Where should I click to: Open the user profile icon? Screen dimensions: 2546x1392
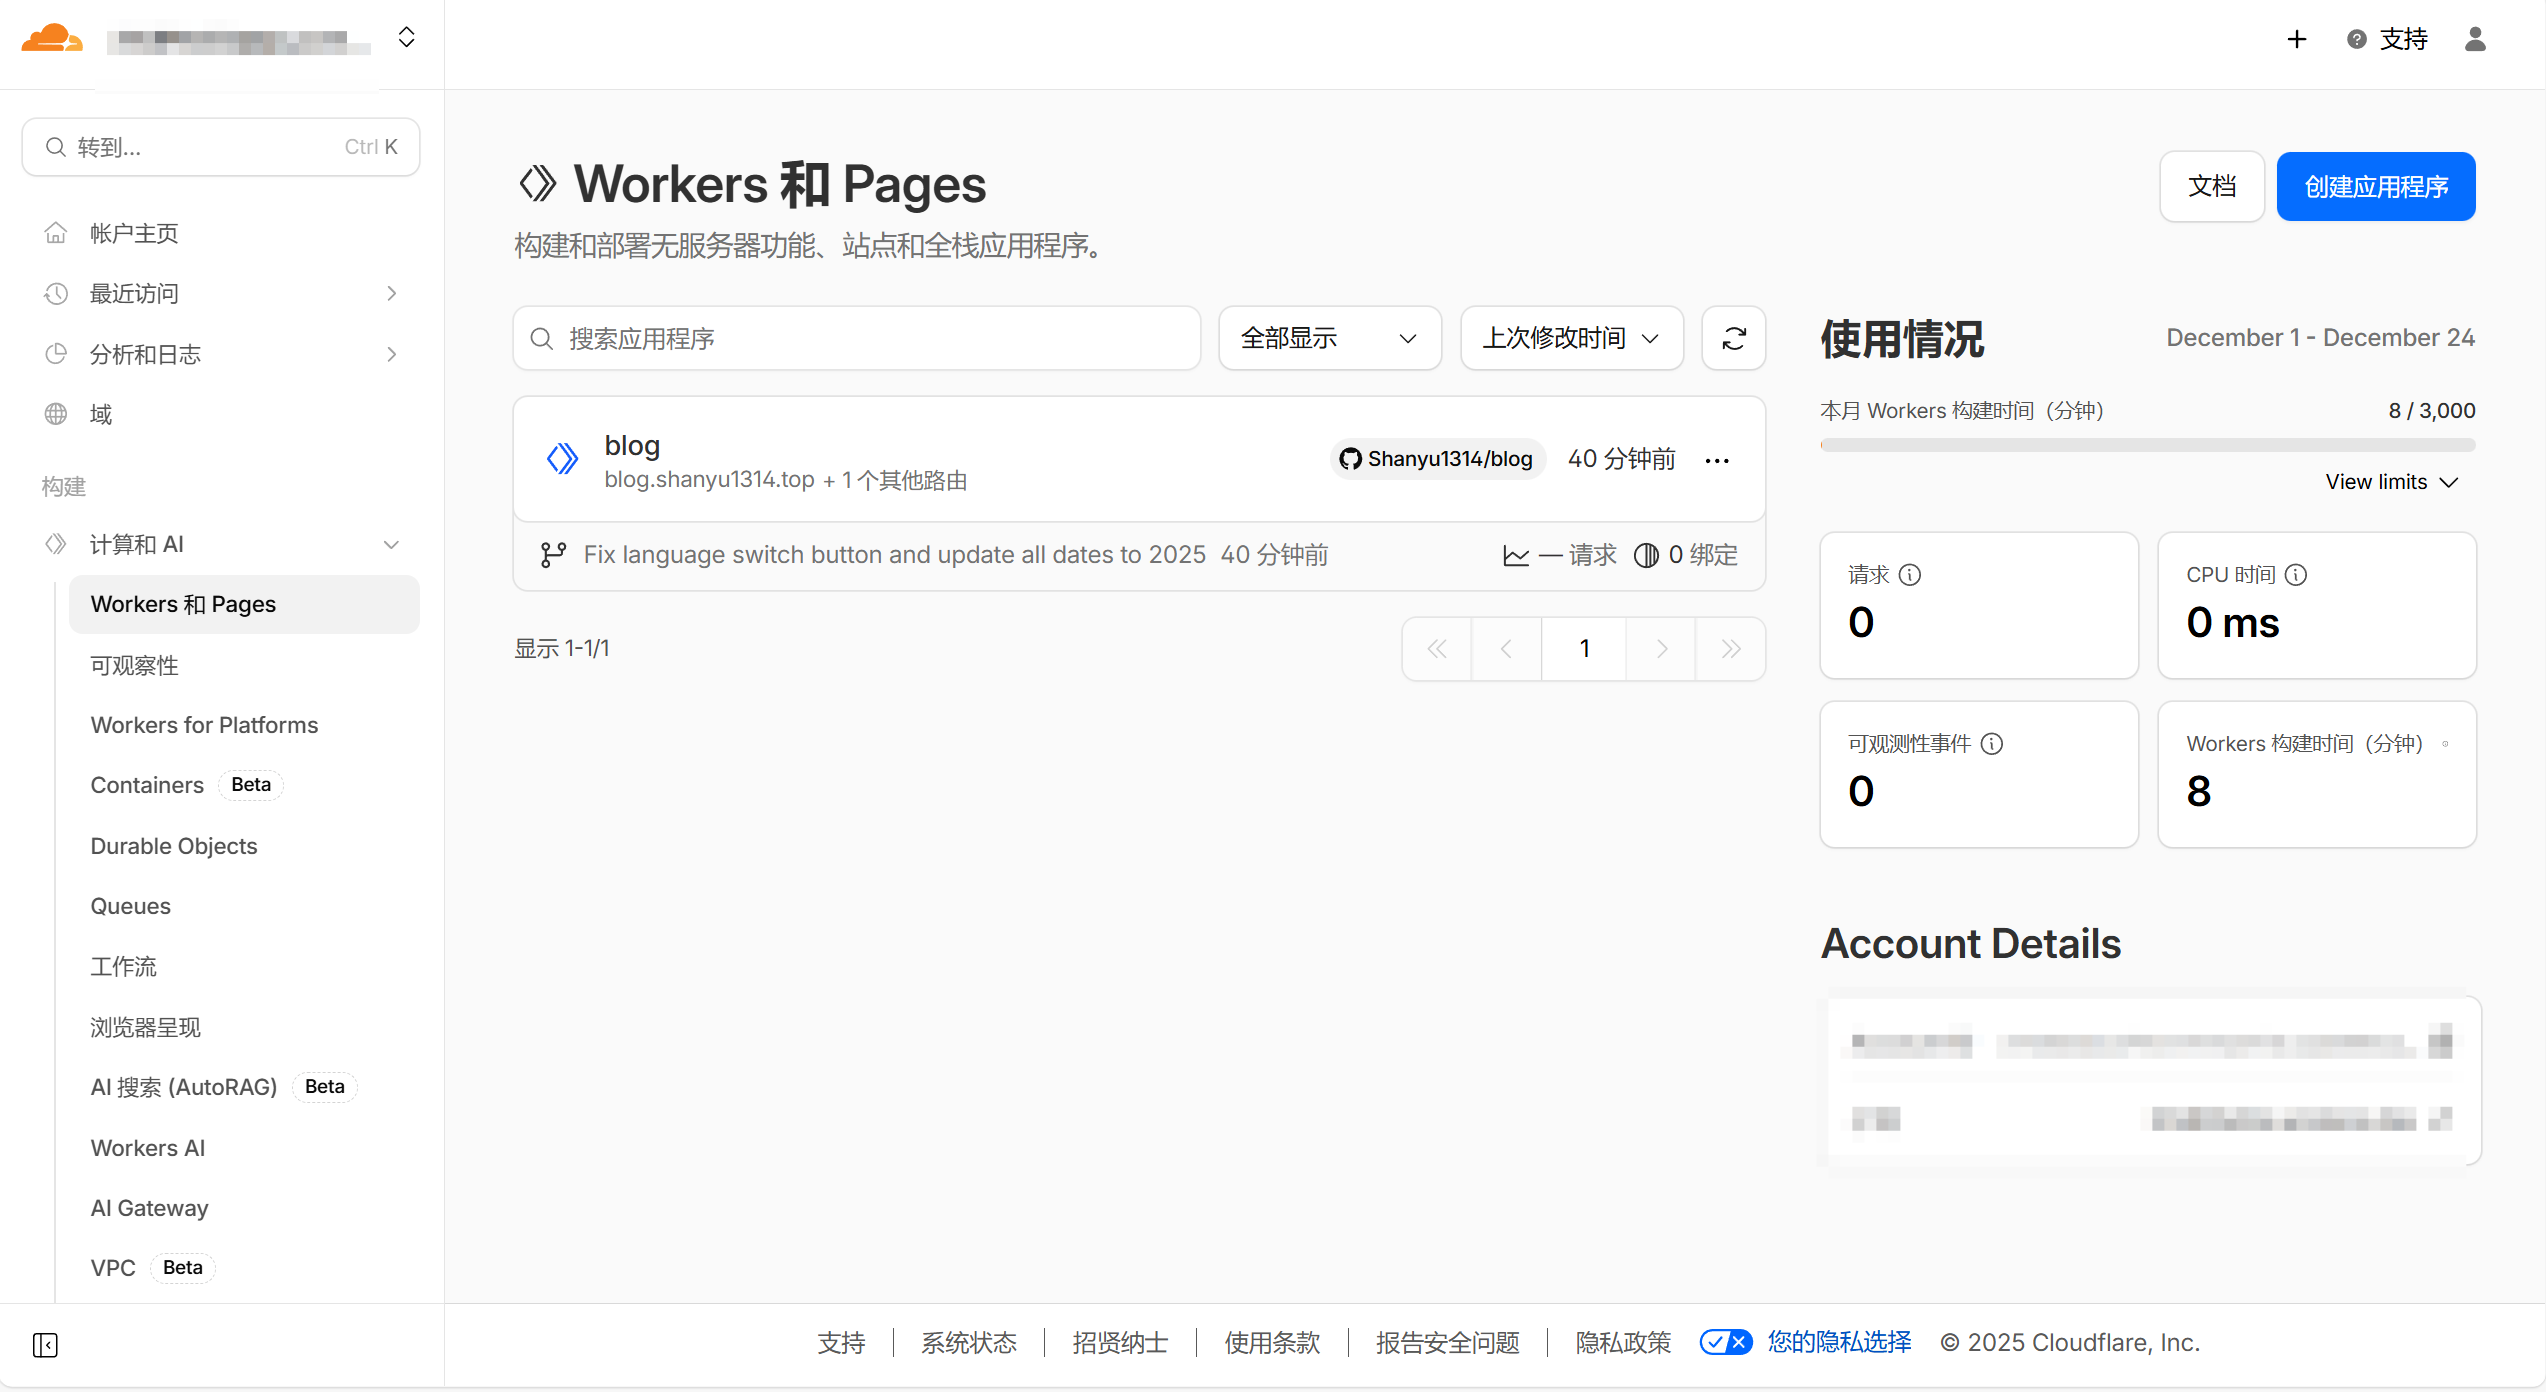[2474, 39]
